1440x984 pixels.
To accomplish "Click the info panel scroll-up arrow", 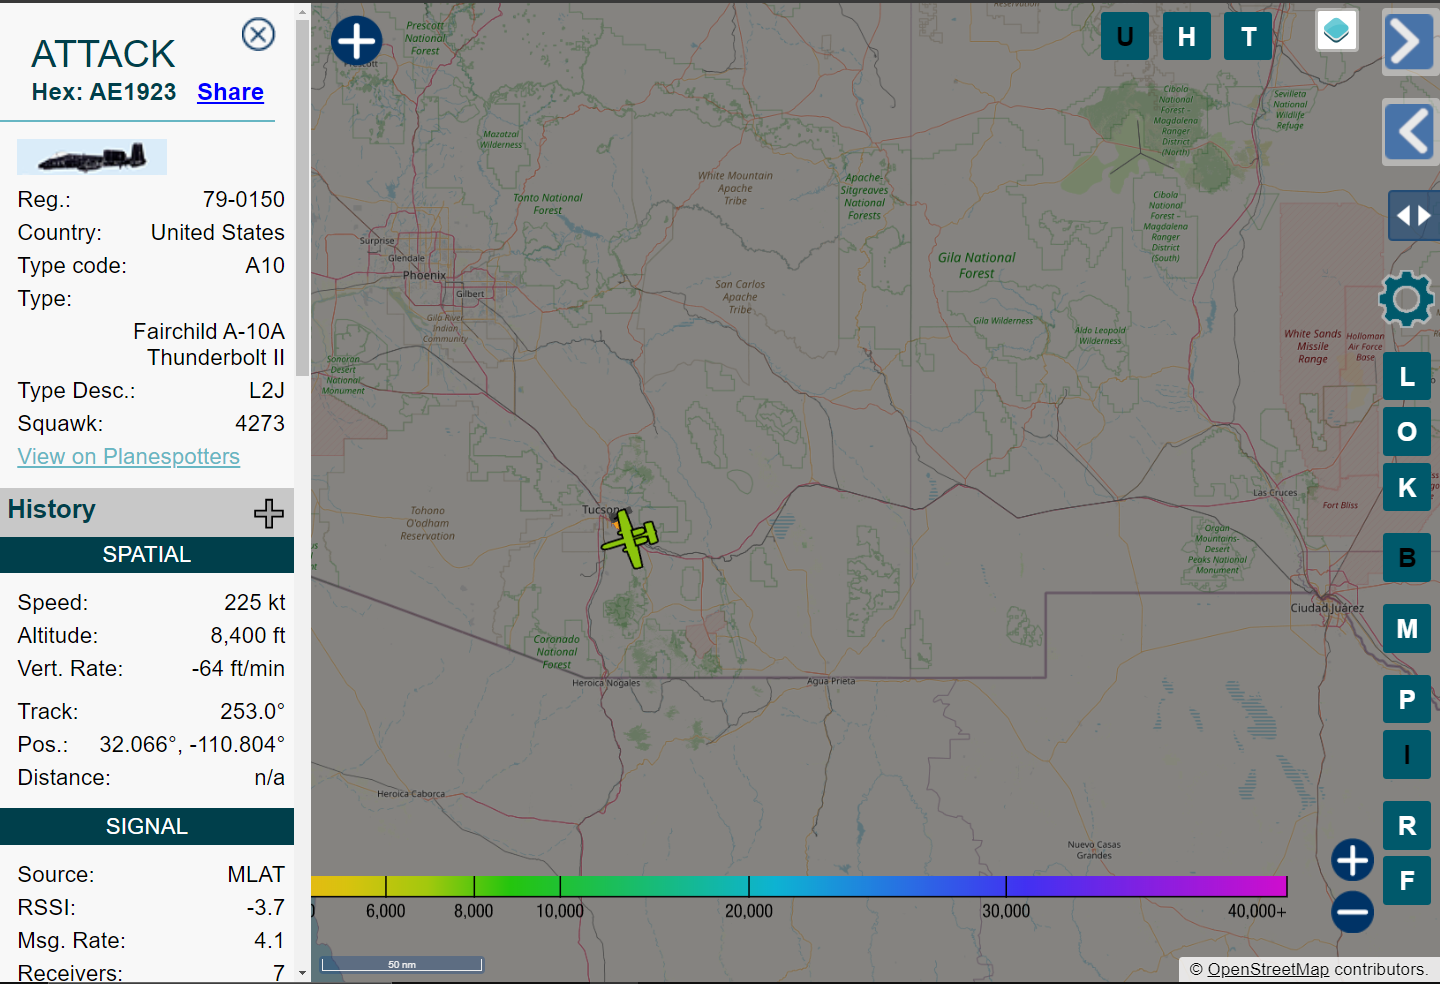I will point(303,13).
